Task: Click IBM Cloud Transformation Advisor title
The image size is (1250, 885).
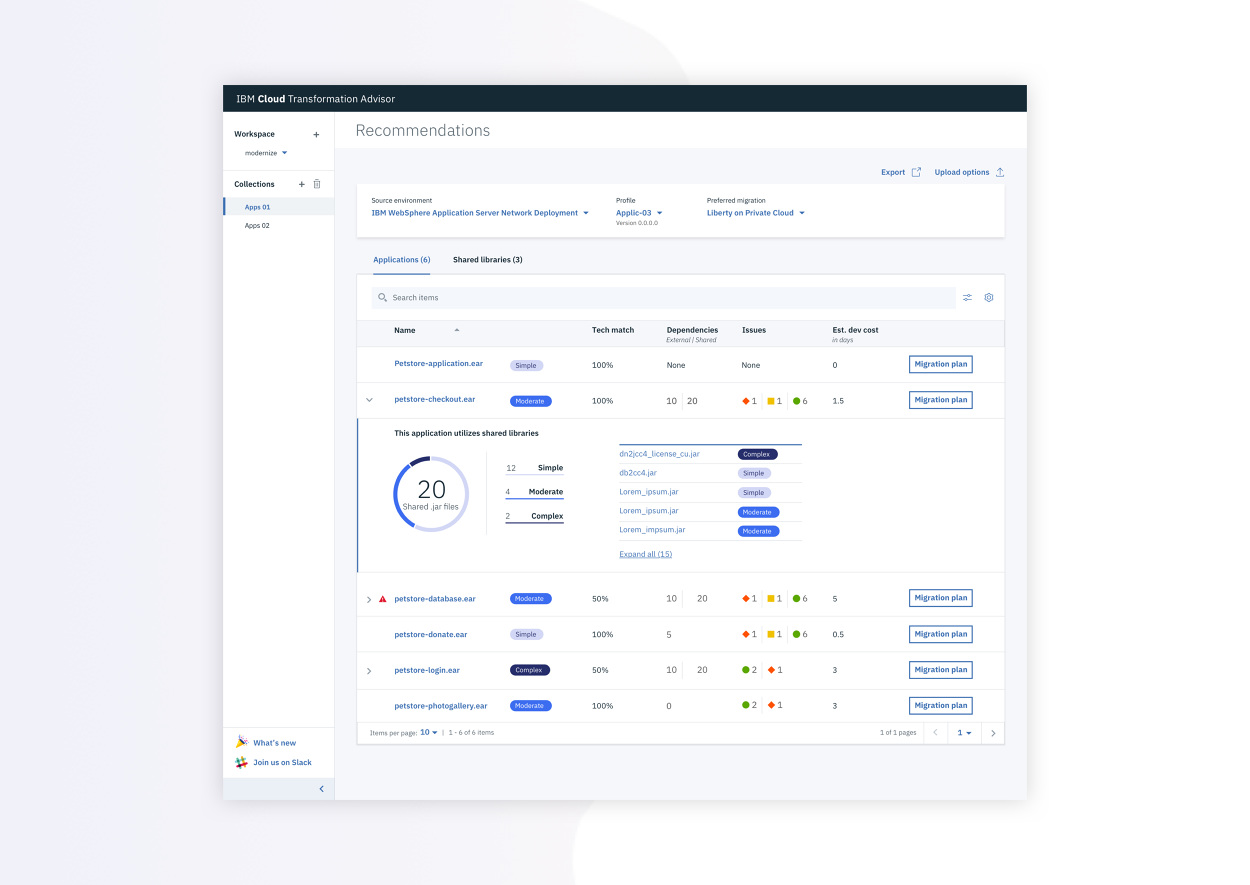Action: tap(315, 99)
